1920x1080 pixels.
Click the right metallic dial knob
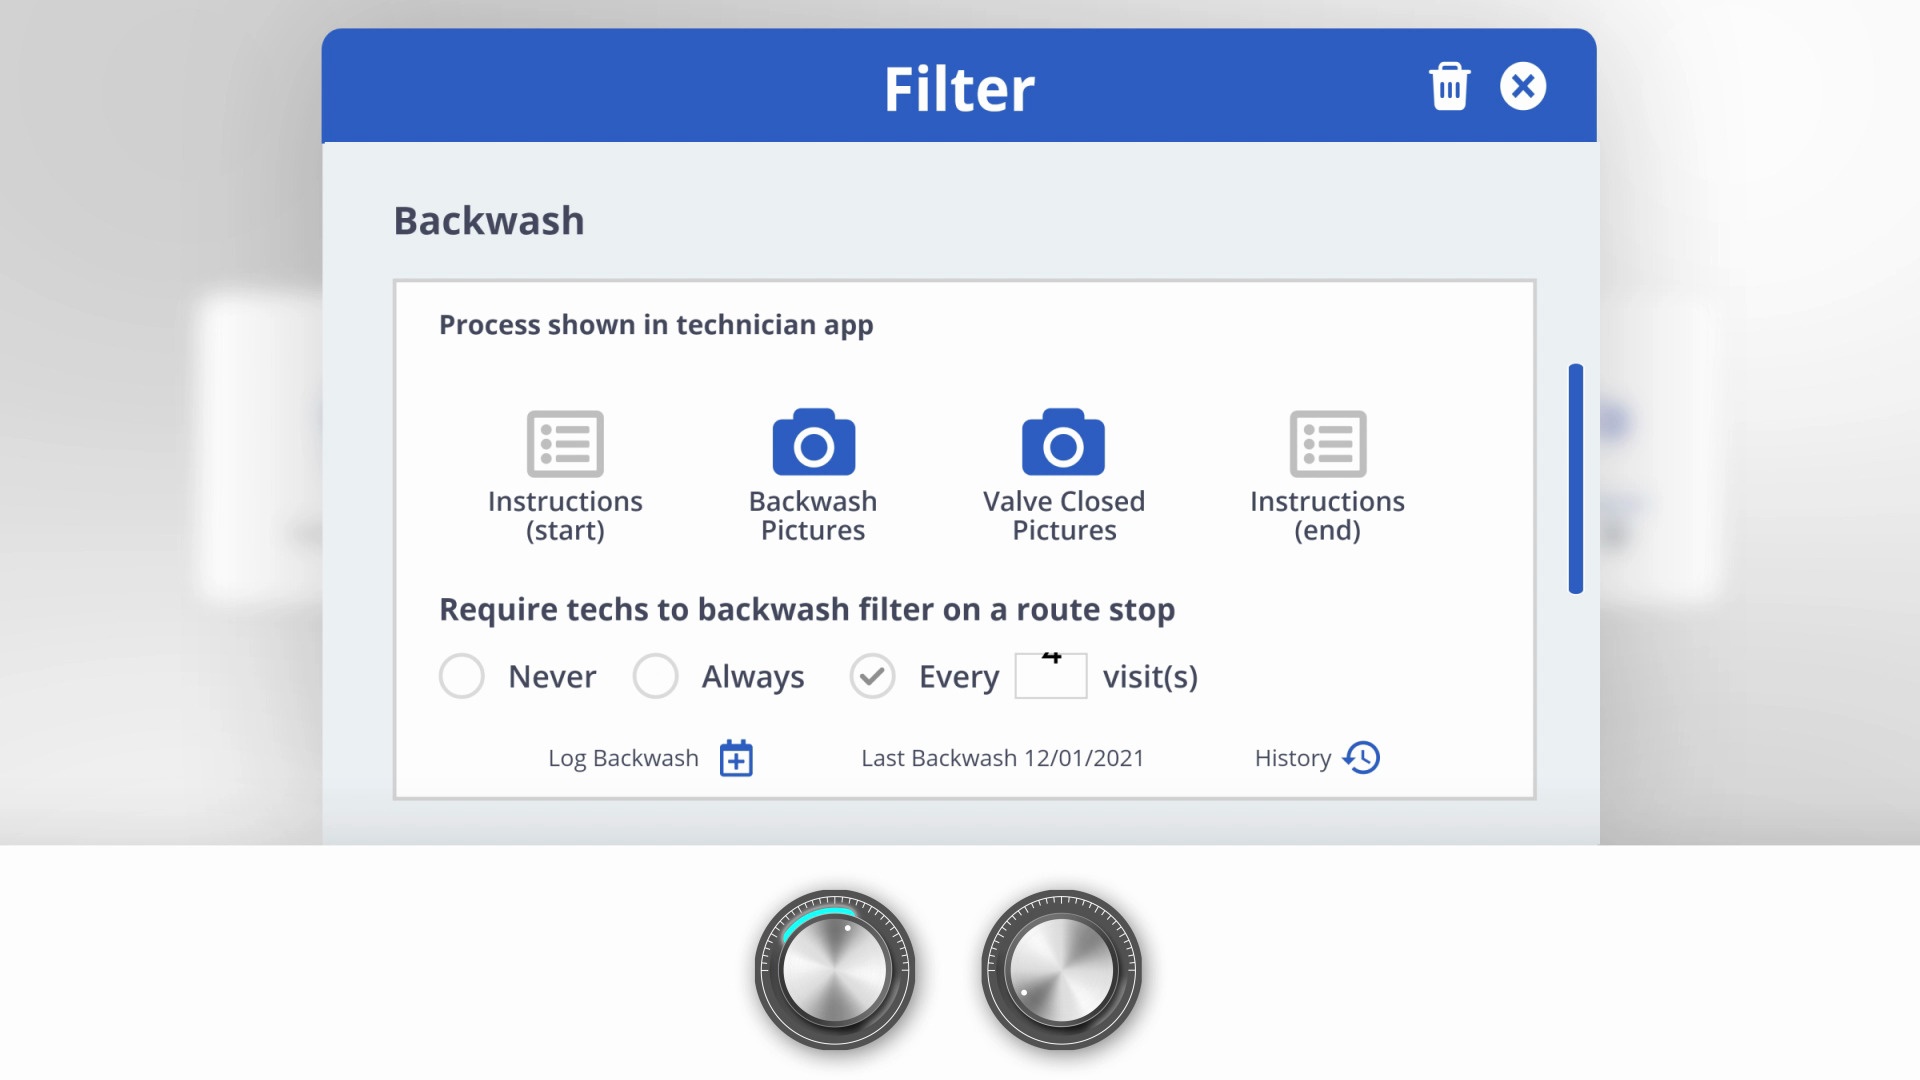pos(1061,969)
